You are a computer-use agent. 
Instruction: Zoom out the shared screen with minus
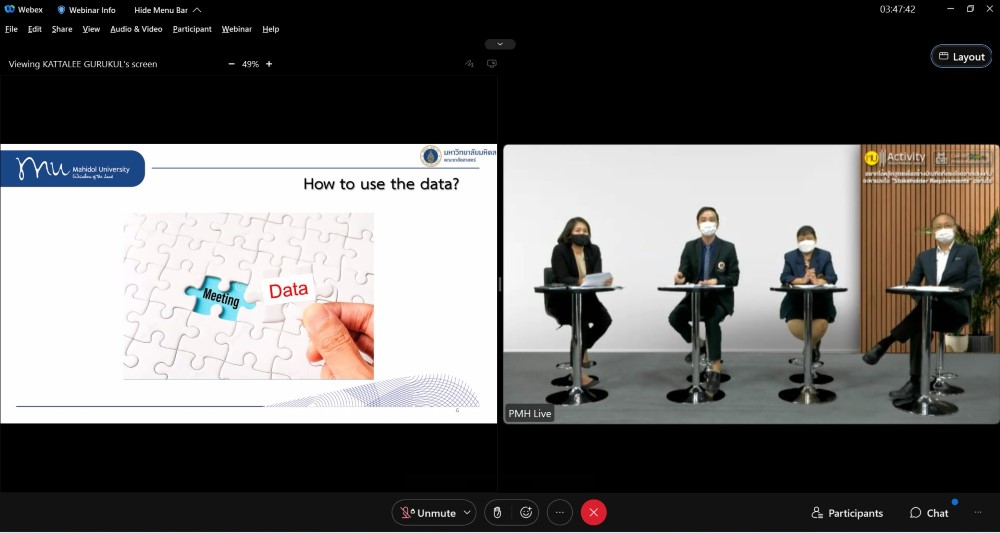pos(232,64)
